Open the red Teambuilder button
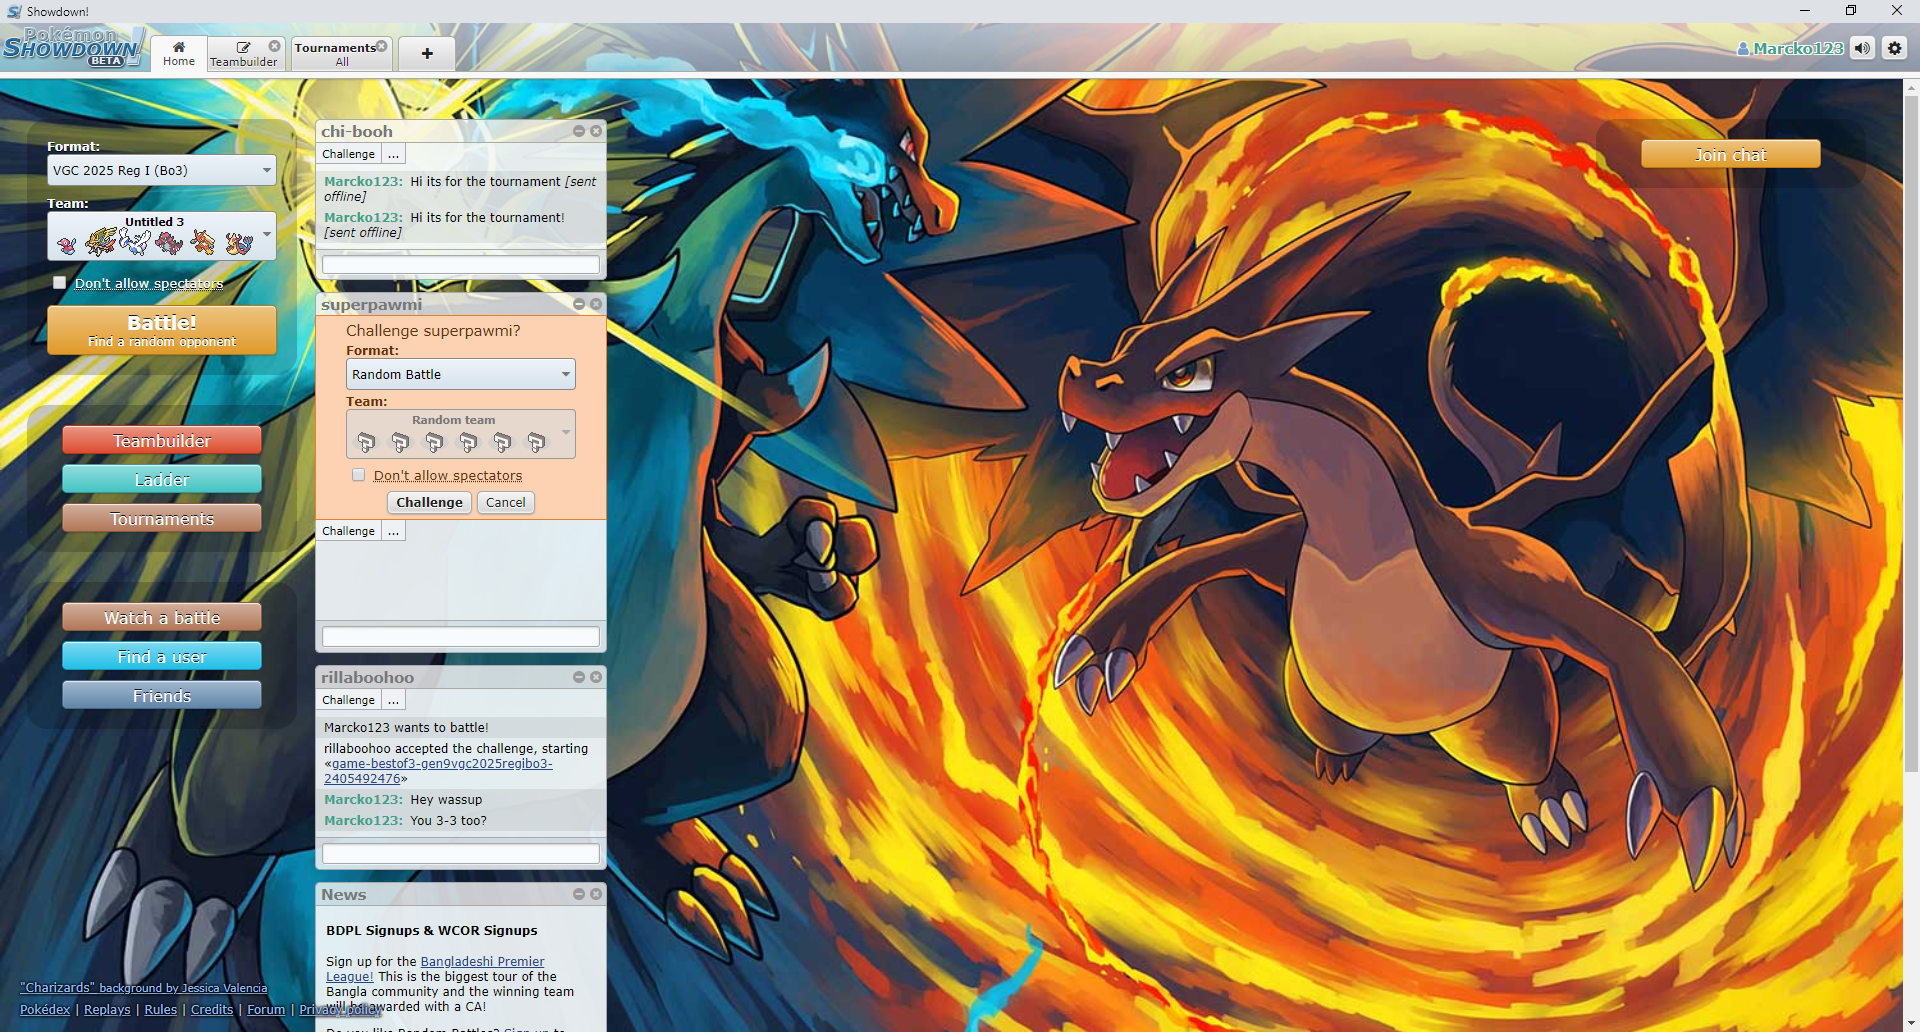 162,441
